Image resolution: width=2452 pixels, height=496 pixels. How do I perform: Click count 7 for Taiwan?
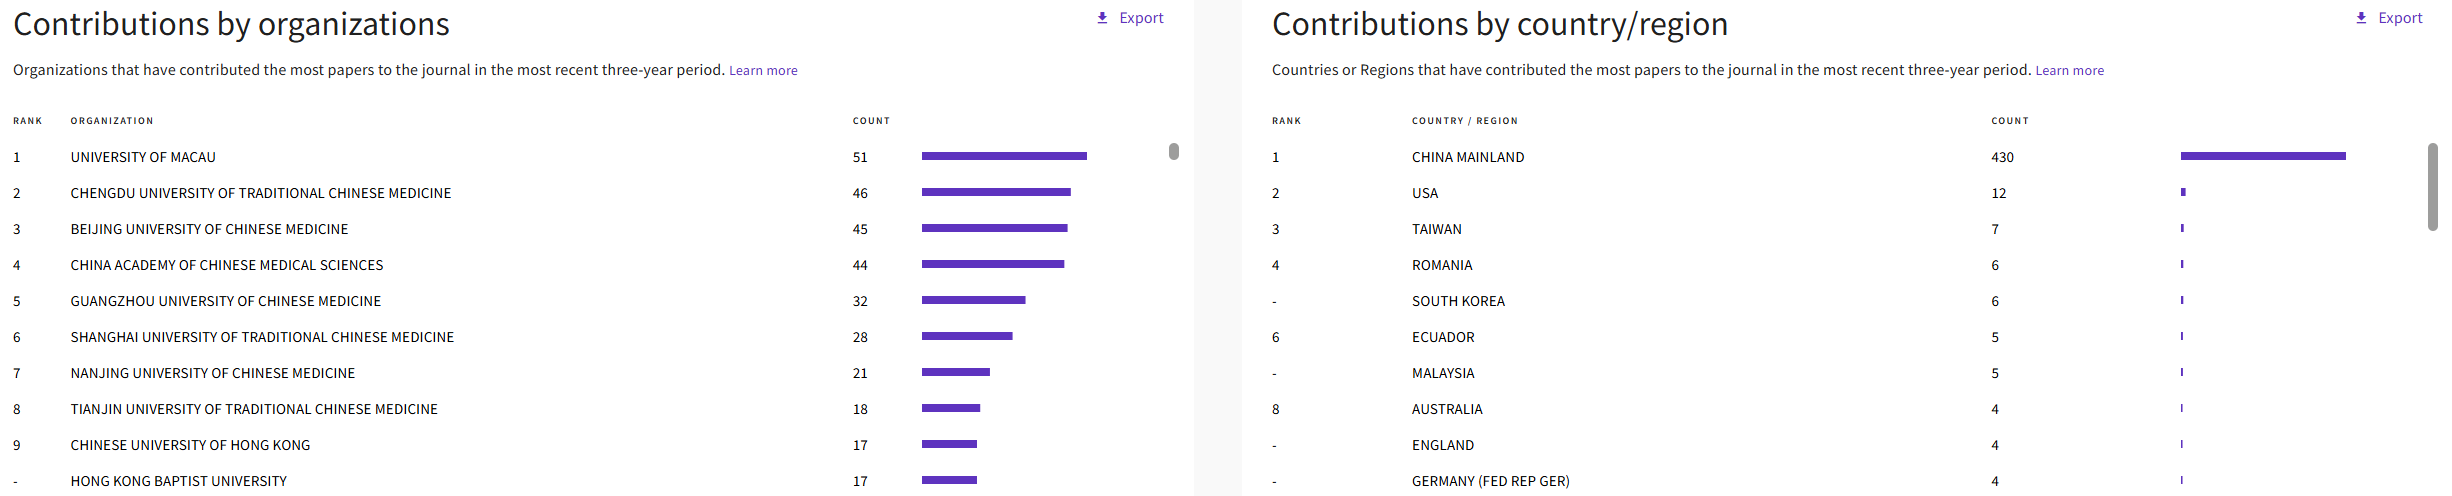click(1995, 229)
